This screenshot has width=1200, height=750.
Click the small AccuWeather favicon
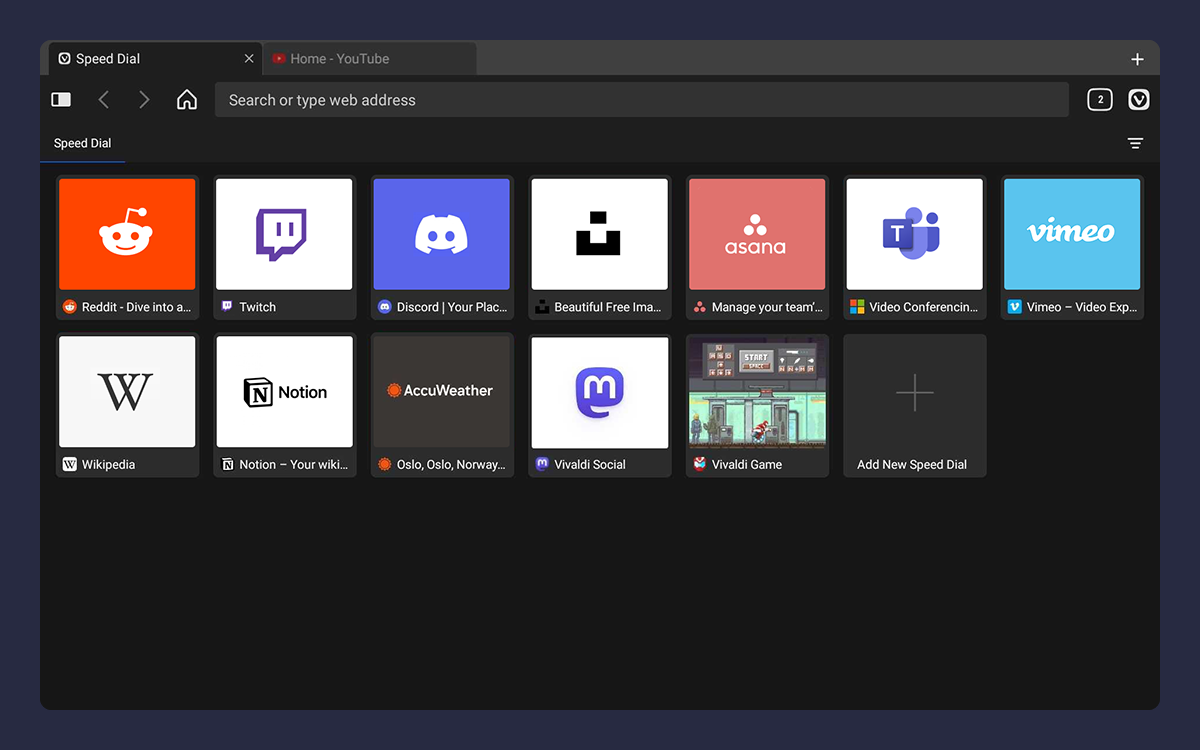point(385,464)
